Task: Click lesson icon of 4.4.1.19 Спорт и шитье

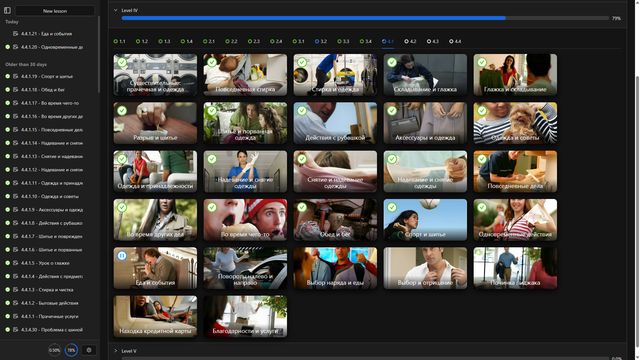Action: tap(16, 76)
